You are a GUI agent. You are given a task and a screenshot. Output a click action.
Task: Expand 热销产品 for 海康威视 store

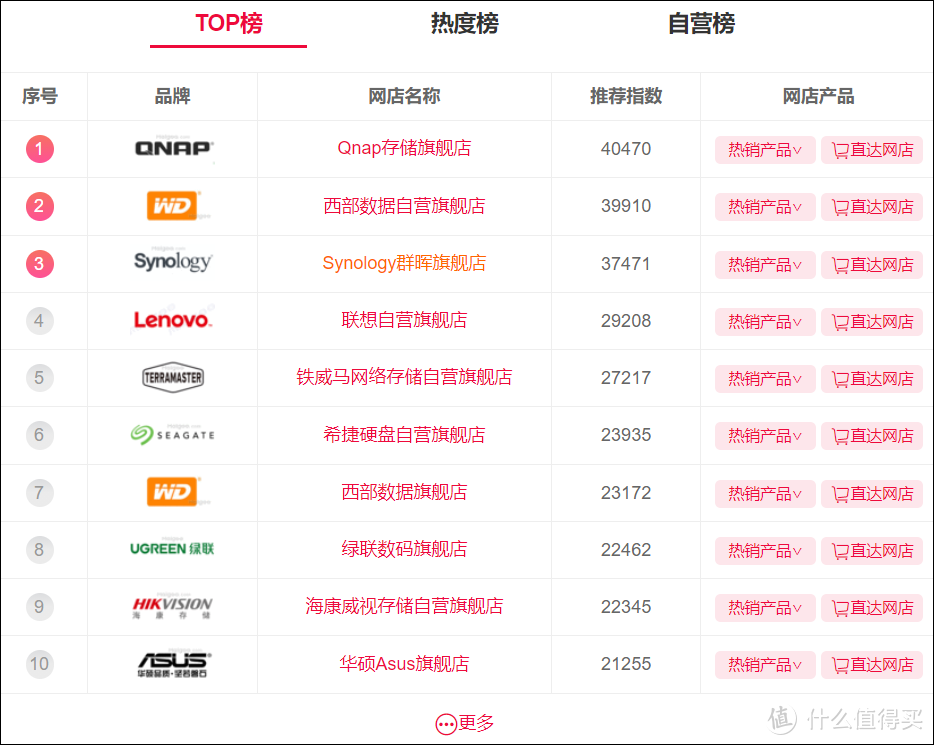[765, 608]
